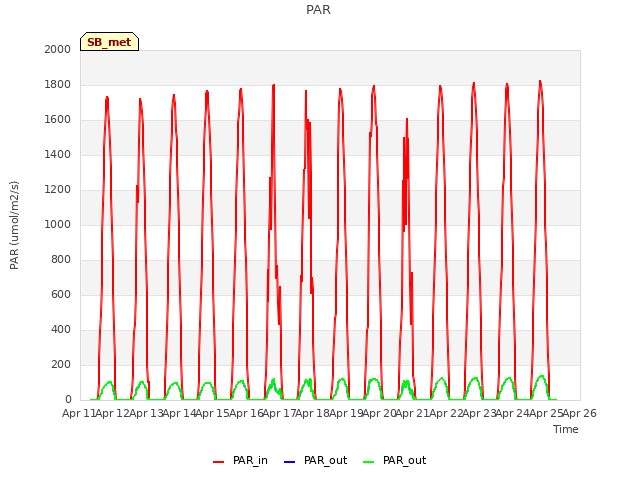This screenshot has width=640, height=480.
Task: Click the 1400 y-axis tick label
Action: point(58,154)
